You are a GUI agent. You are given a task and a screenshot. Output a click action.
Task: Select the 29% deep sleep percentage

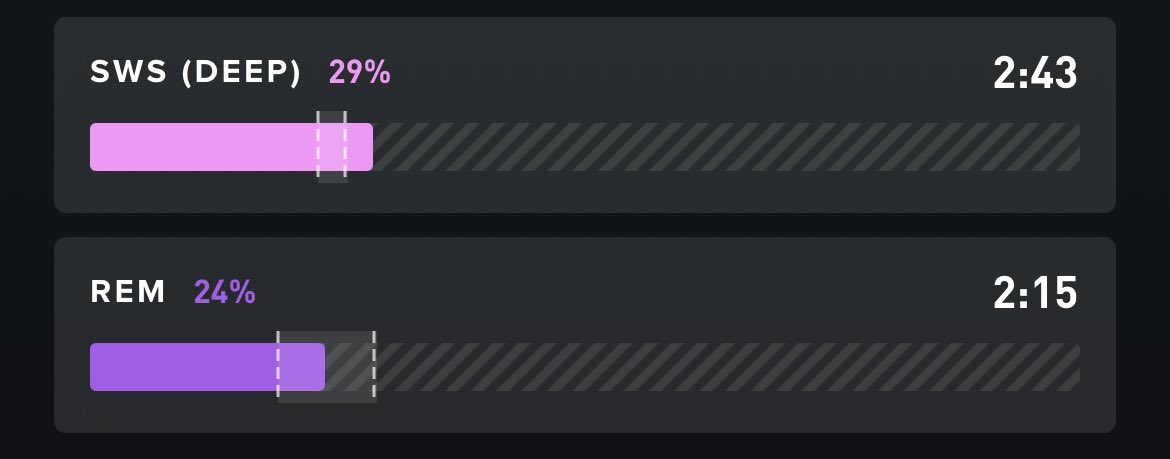click(x=360, y=72)
